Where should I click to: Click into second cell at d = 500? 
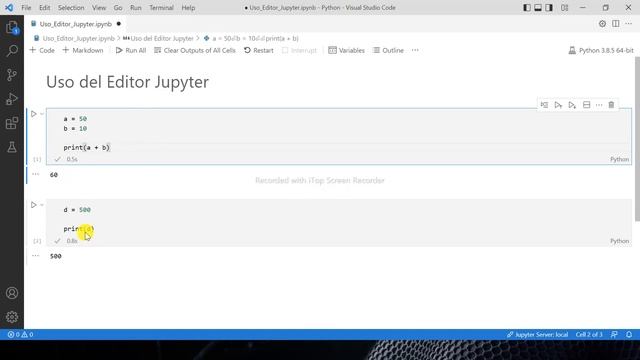pyautogui.click(x=77, y=210)
